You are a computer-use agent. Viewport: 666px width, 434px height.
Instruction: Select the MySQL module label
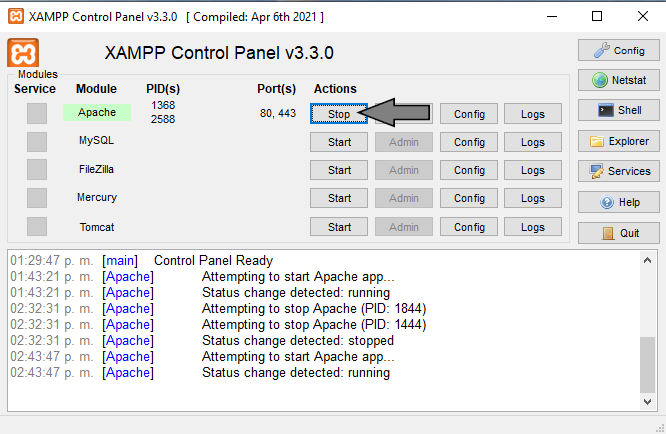[96, 140]
